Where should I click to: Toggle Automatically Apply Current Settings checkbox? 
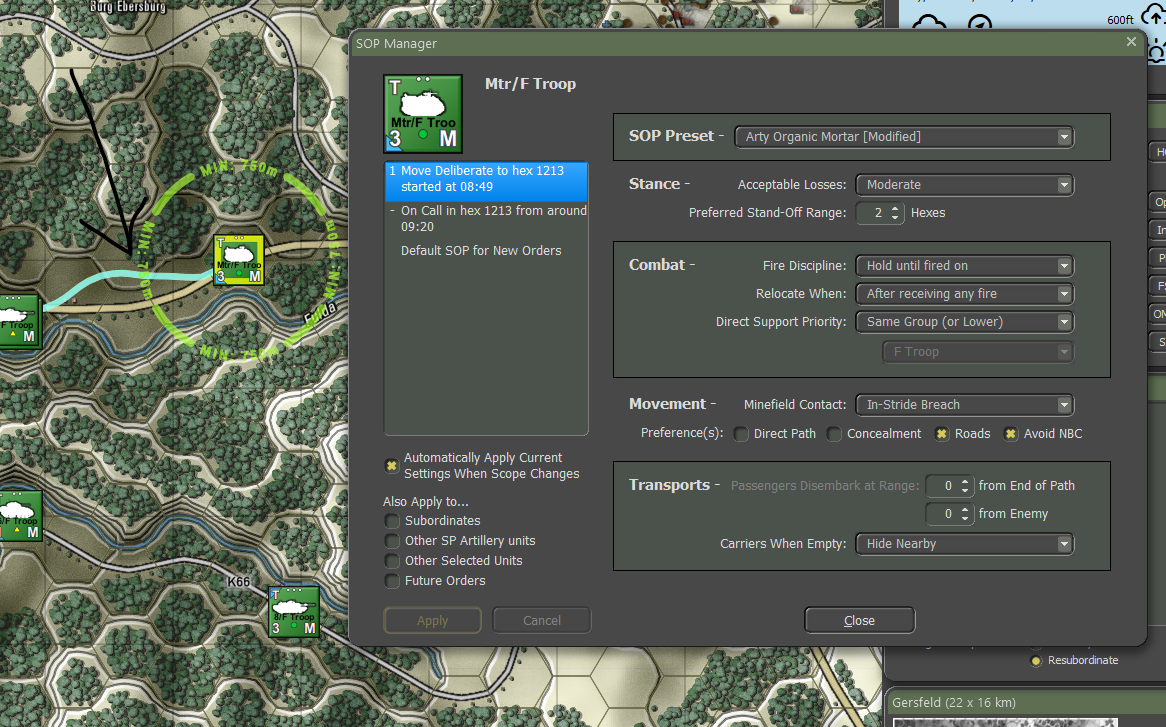391,466
